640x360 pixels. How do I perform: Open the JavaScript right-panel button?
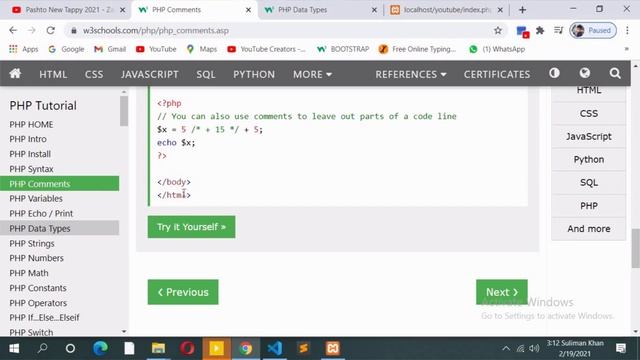589,137
